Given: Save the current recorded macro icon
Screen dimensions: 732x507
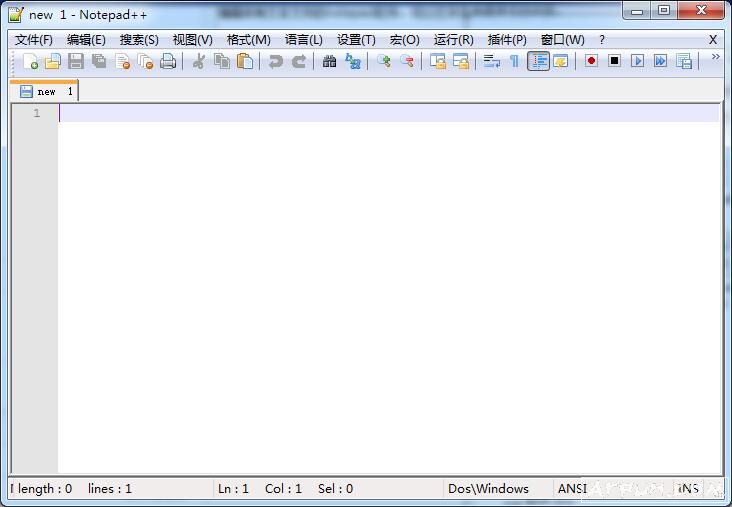Looking at the screenshot, I should 683,61.
